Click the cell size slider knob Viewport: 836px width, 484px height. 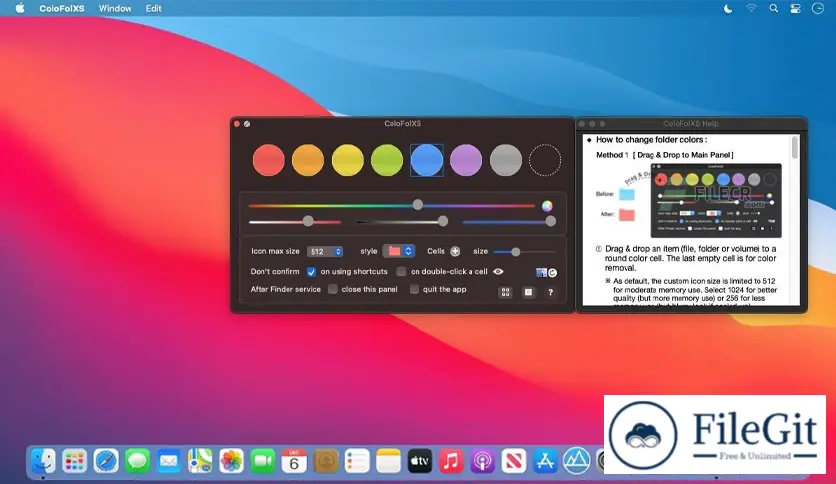coord(516,252)
